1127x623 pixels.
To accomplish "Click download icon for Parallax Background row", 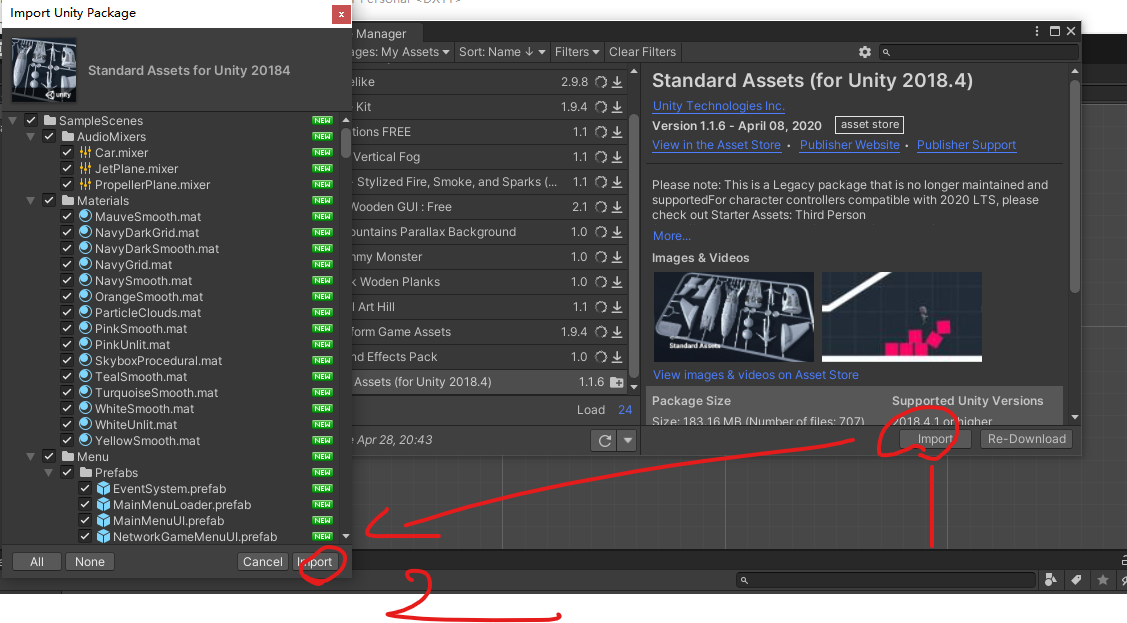I will 617,232.
